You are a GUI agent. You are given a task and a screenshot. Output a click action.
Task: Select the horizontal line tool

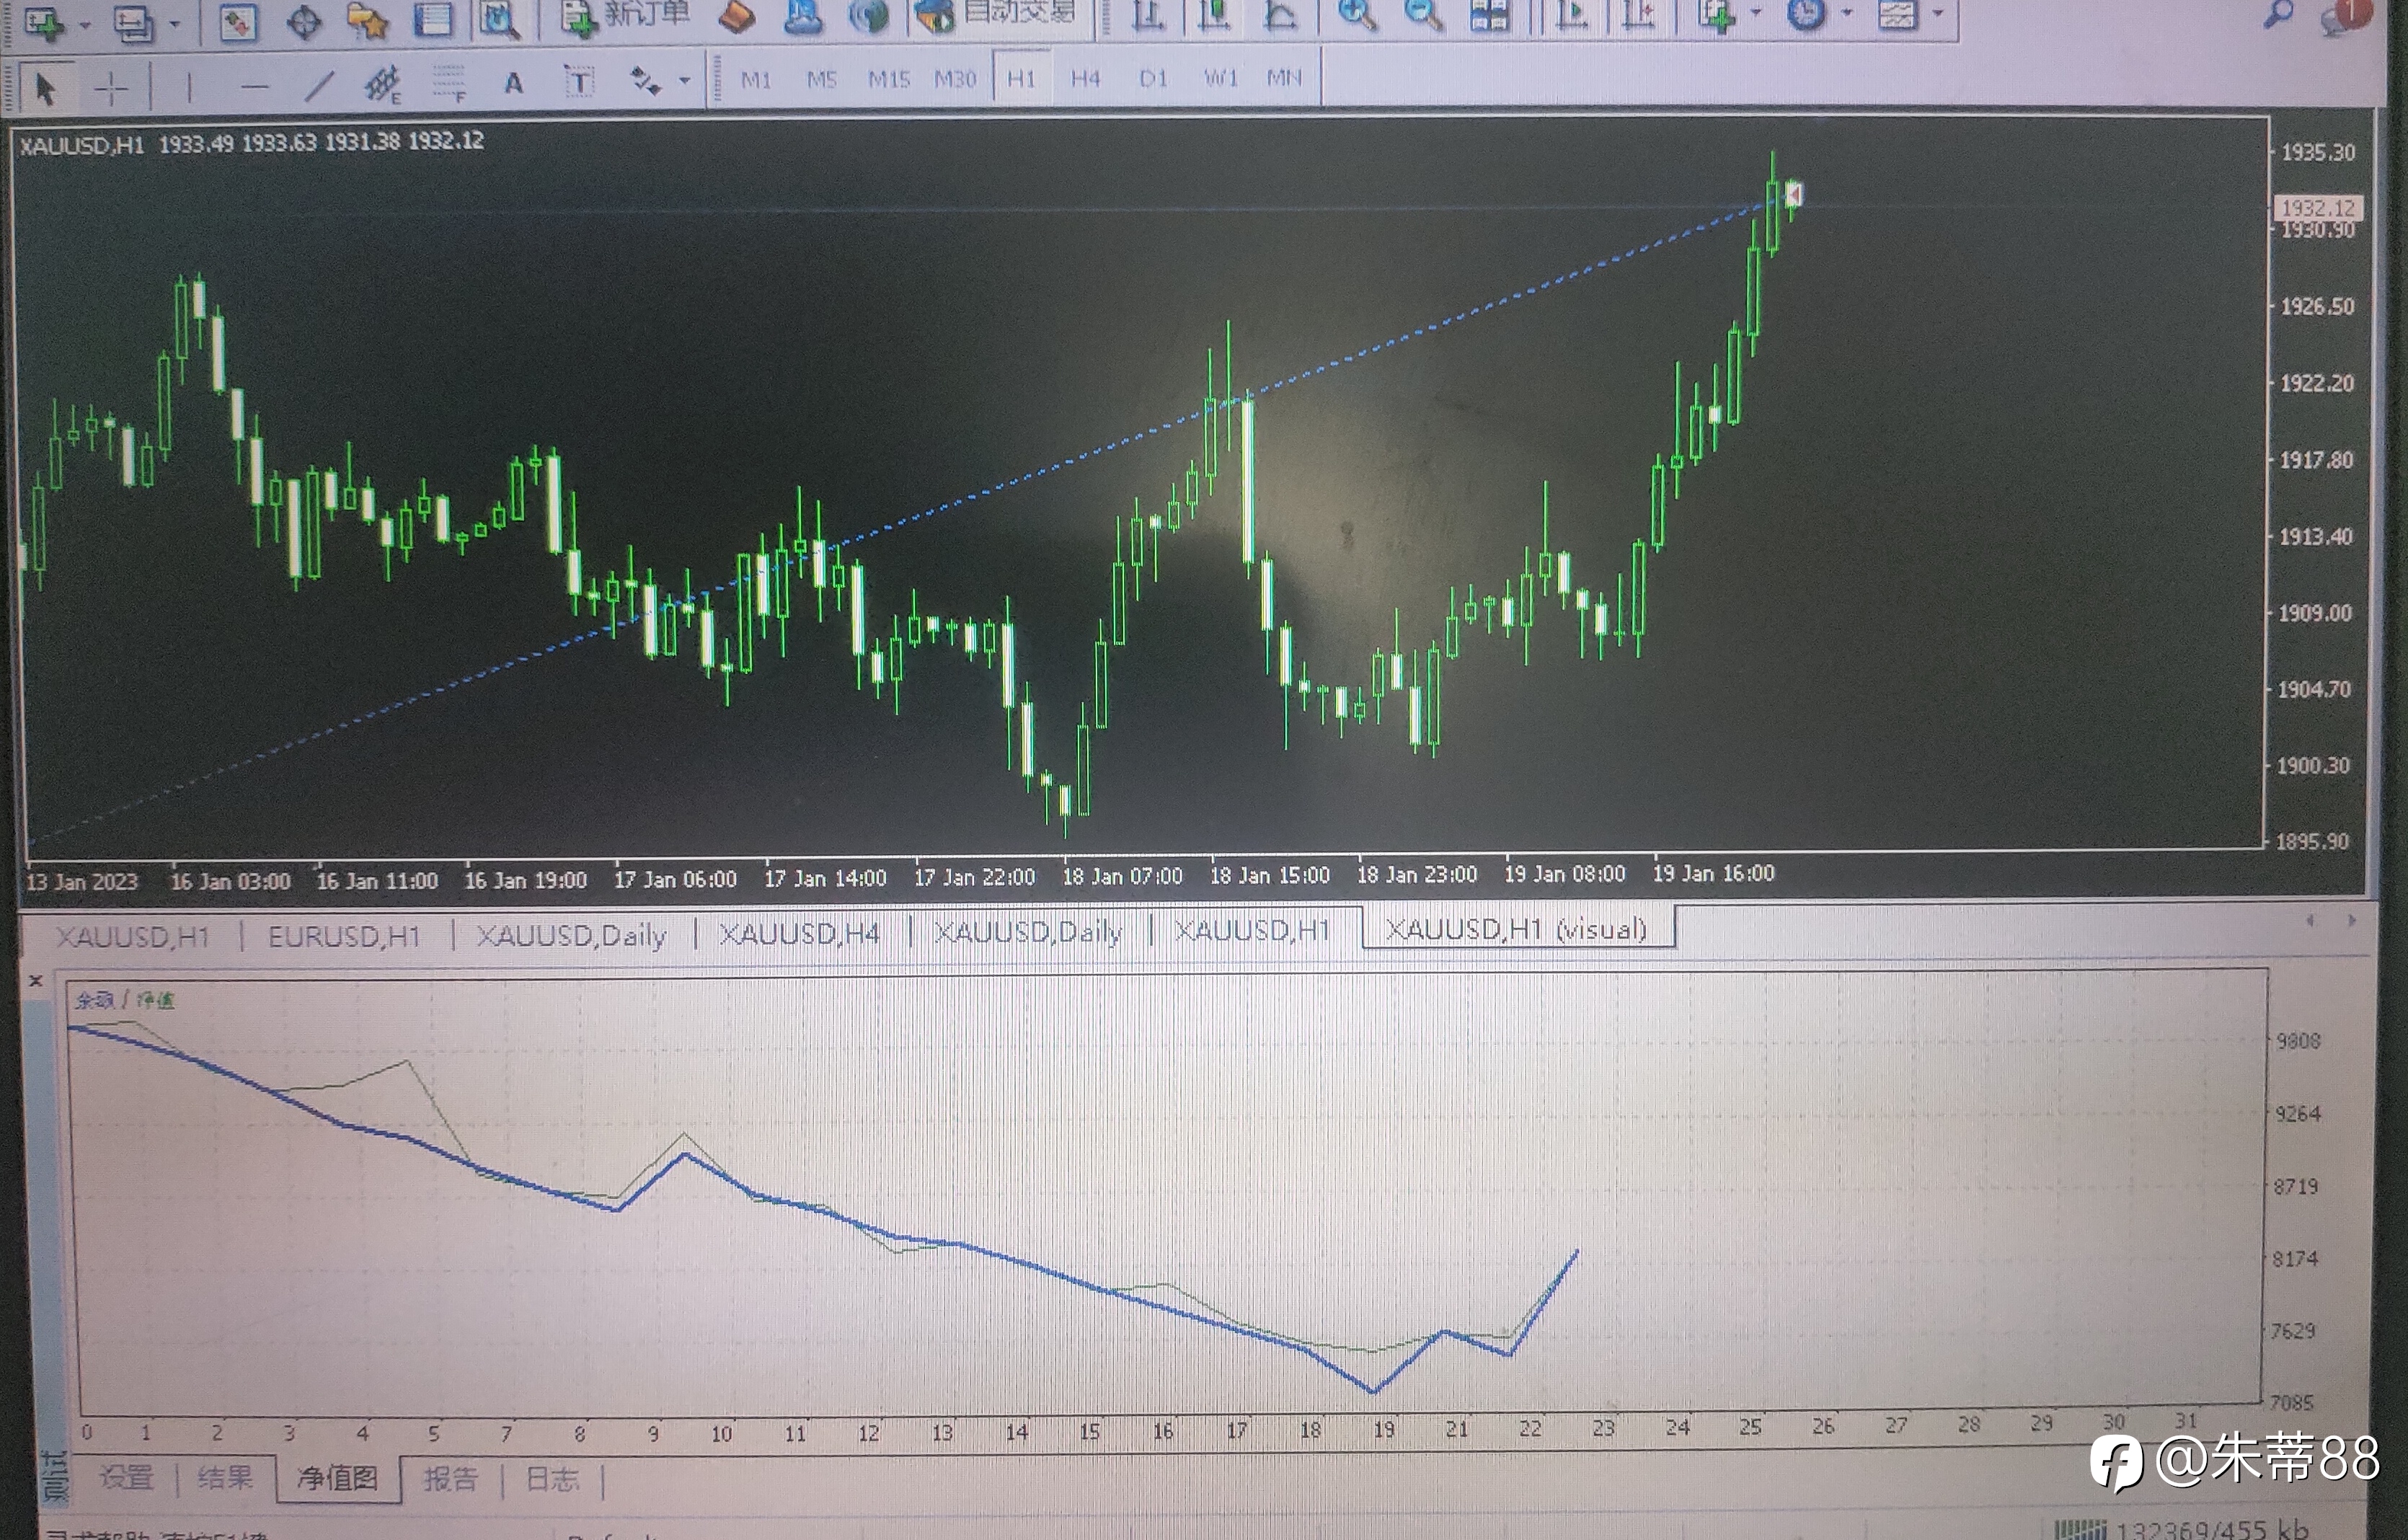point(255,88)
